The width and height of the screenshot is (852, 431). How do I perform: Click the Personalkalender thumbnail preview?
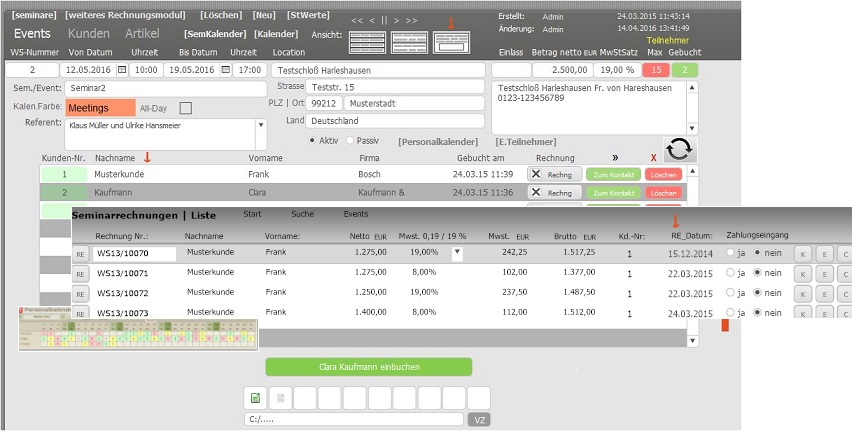point(138,328)
